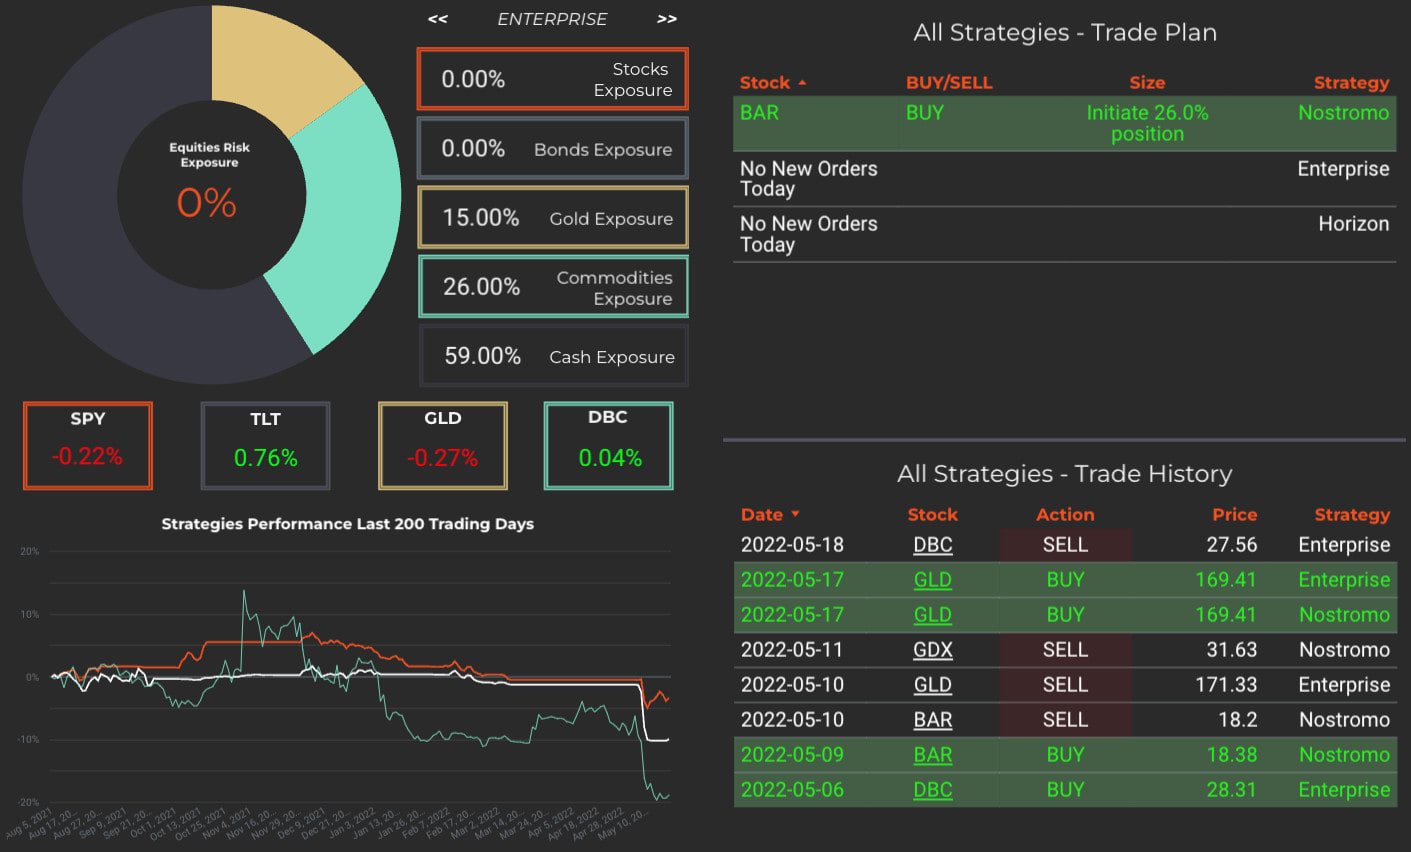1411x852 pixels.
Task: Select the TLT ticker card
Action: pos(265,444)
